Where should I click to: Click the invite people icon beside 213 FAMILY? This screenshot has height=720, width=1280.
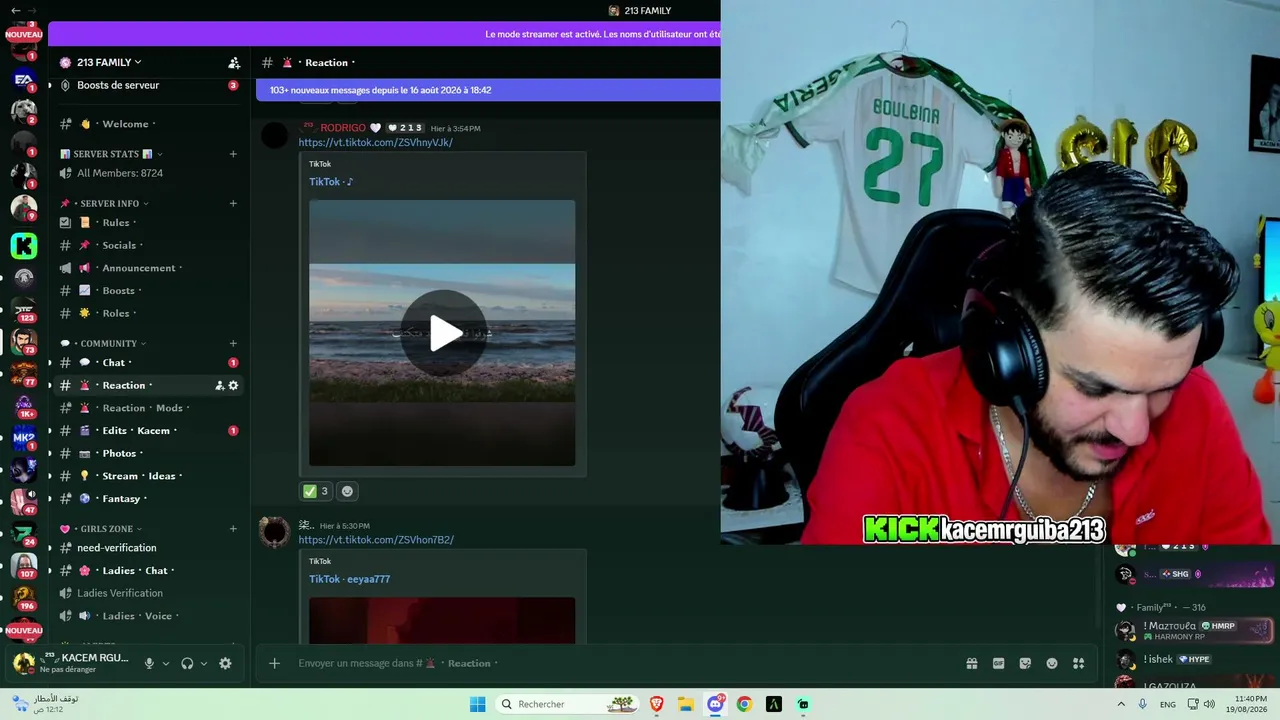(x=234, y=62)
